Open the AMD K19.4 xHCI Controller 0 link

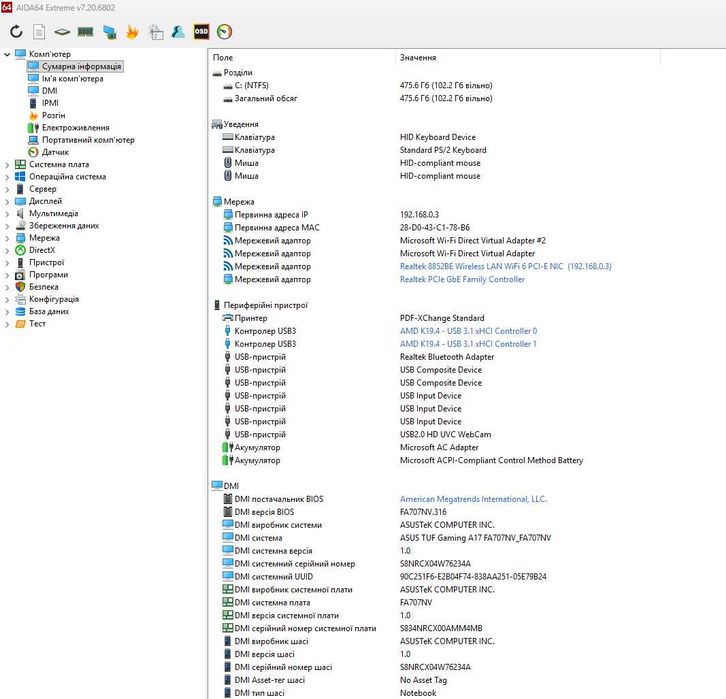click(x=468, y=331)
